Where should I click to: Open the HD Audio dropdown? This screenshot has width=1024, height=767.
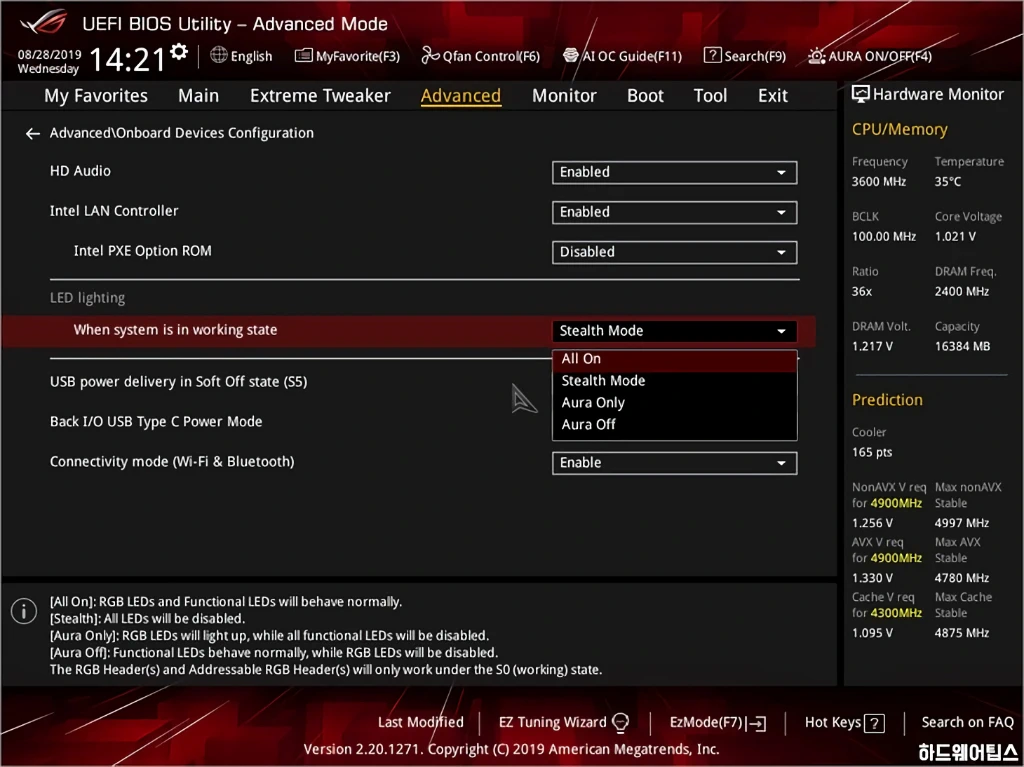675,172
